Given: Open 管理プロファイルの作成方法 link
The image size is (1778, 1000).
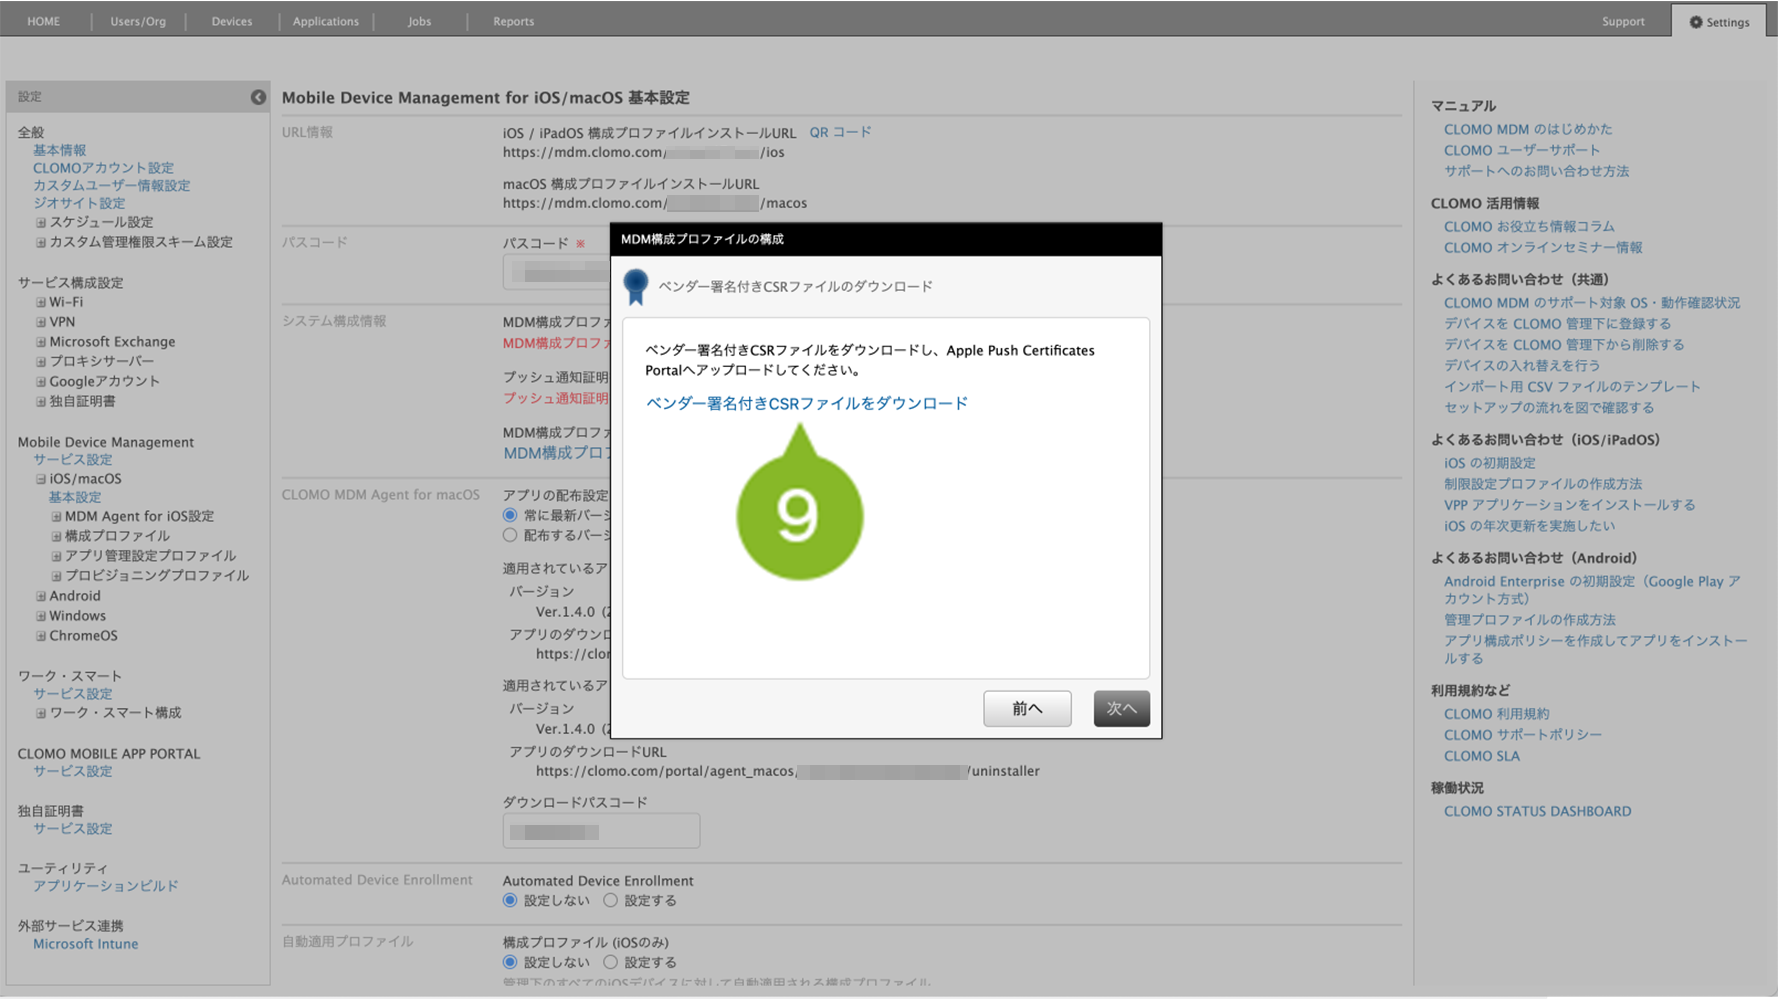Looking at the screenshot, I should pos(1529,620).
